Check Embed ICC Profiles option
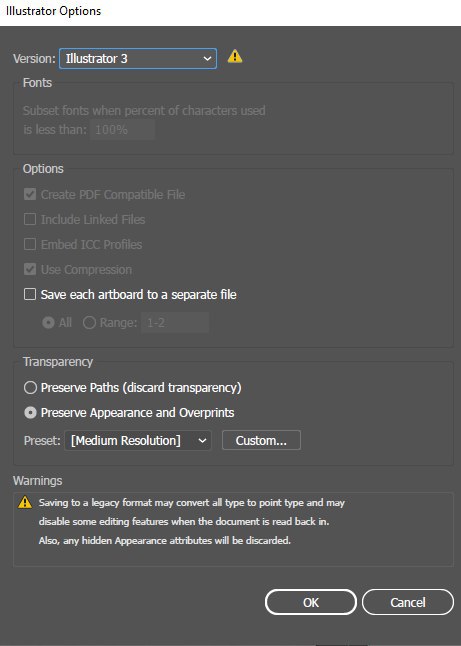The height and width of the screenshot is (646, 461). [x=30, y=244]
